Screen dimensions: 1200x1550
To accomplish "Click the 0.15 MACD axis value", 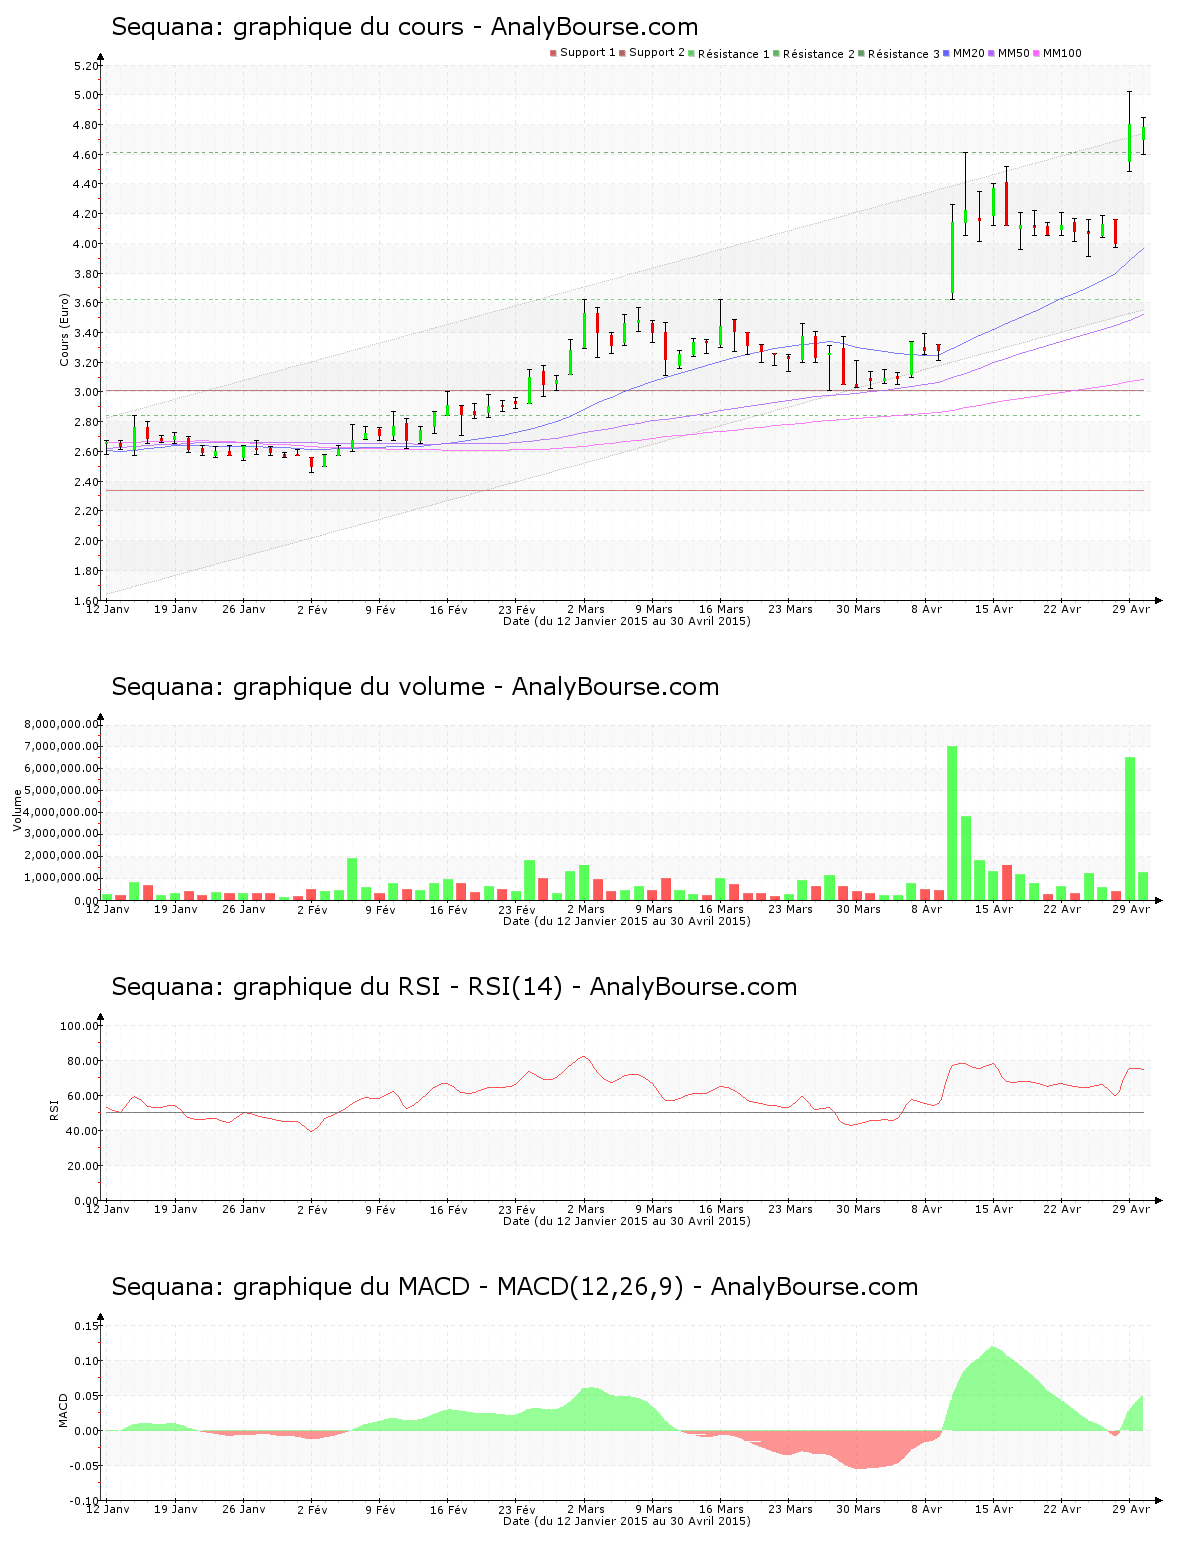I will tap(86, 1326).
